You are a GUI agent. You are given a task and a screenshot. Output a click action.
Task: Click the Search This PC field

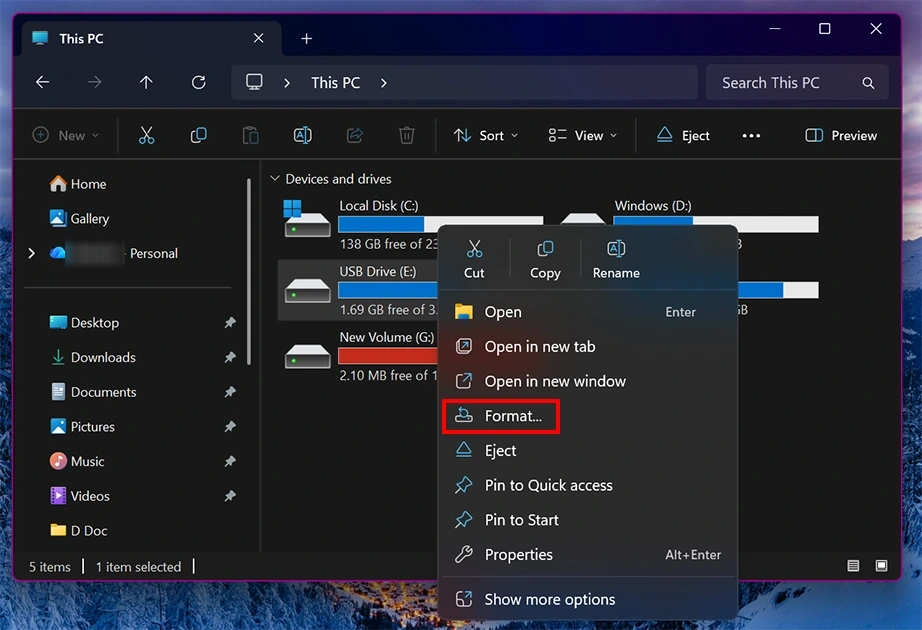pyautogui.click(x=797, y=83)
